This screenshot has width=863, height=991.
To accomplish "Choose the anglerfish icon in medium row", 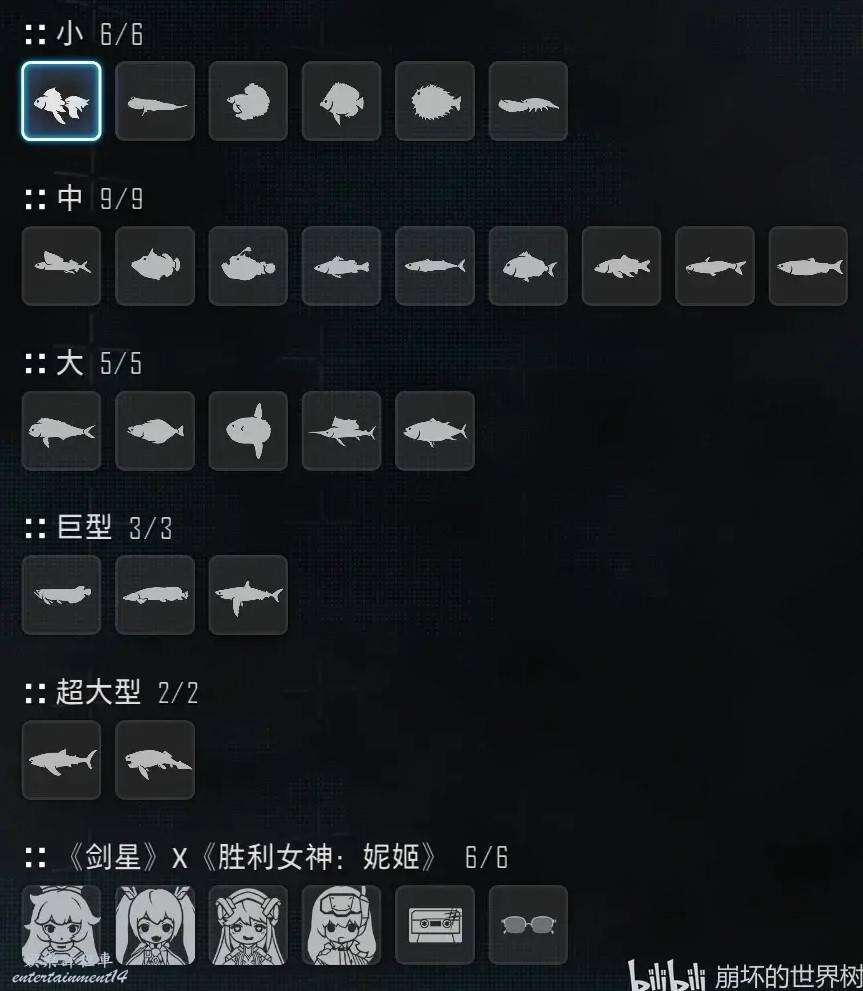I will 248,266.
